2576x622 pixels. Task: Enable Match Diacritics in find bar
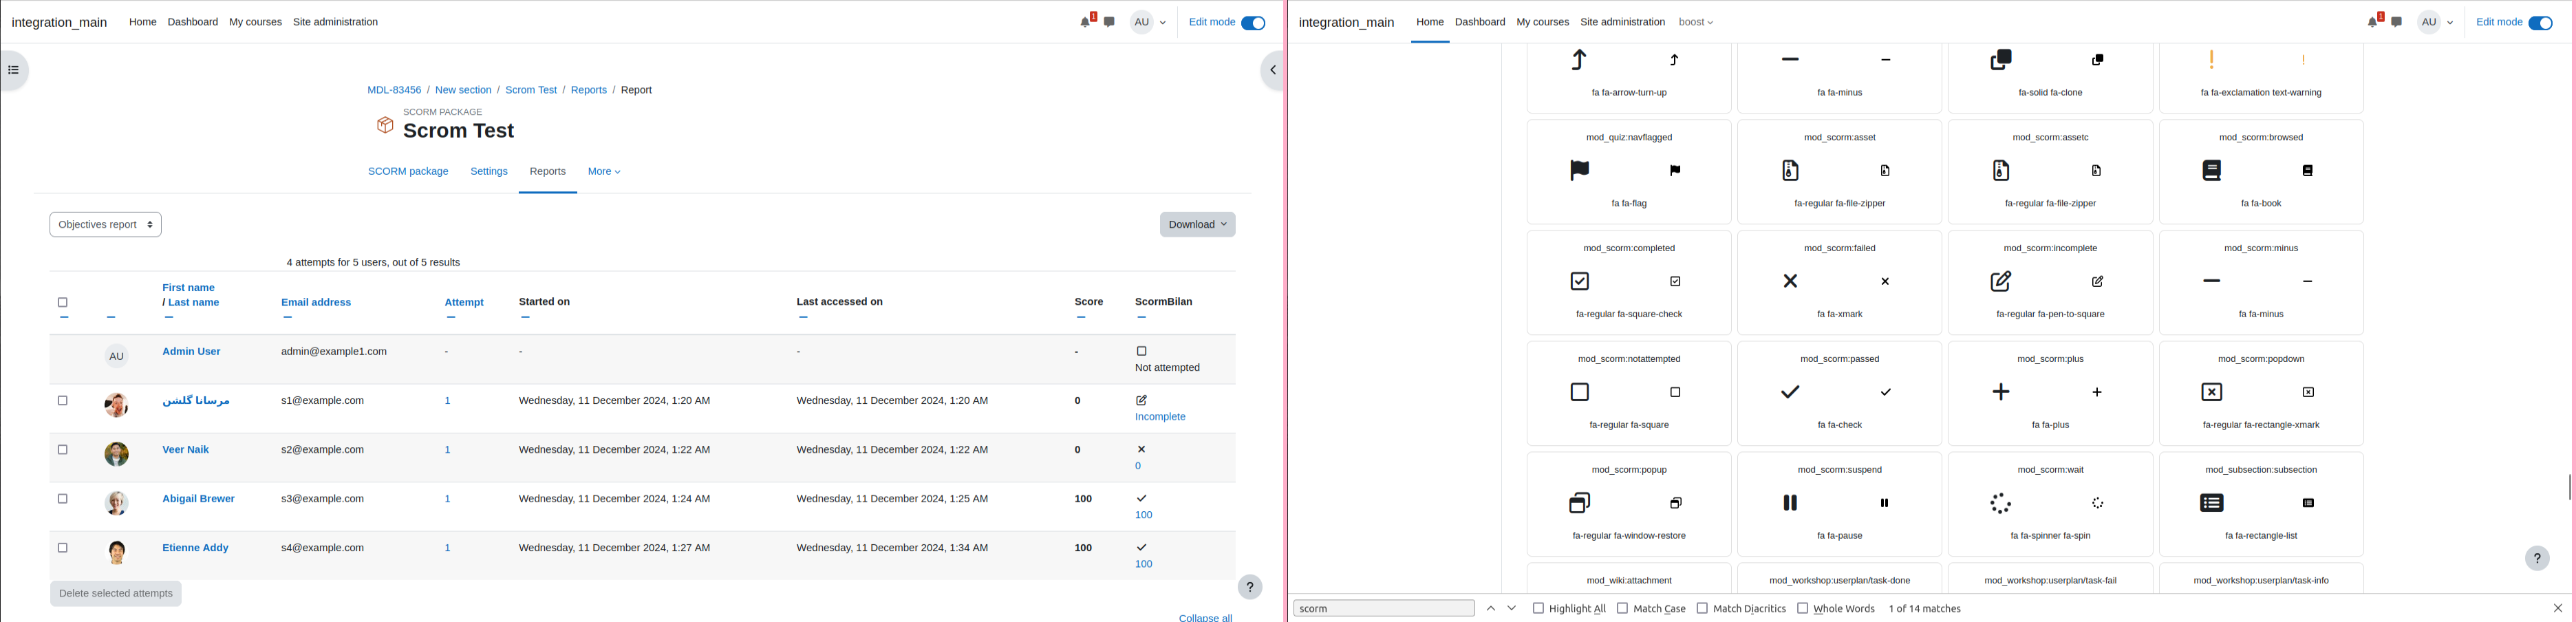pos(1702,608)
